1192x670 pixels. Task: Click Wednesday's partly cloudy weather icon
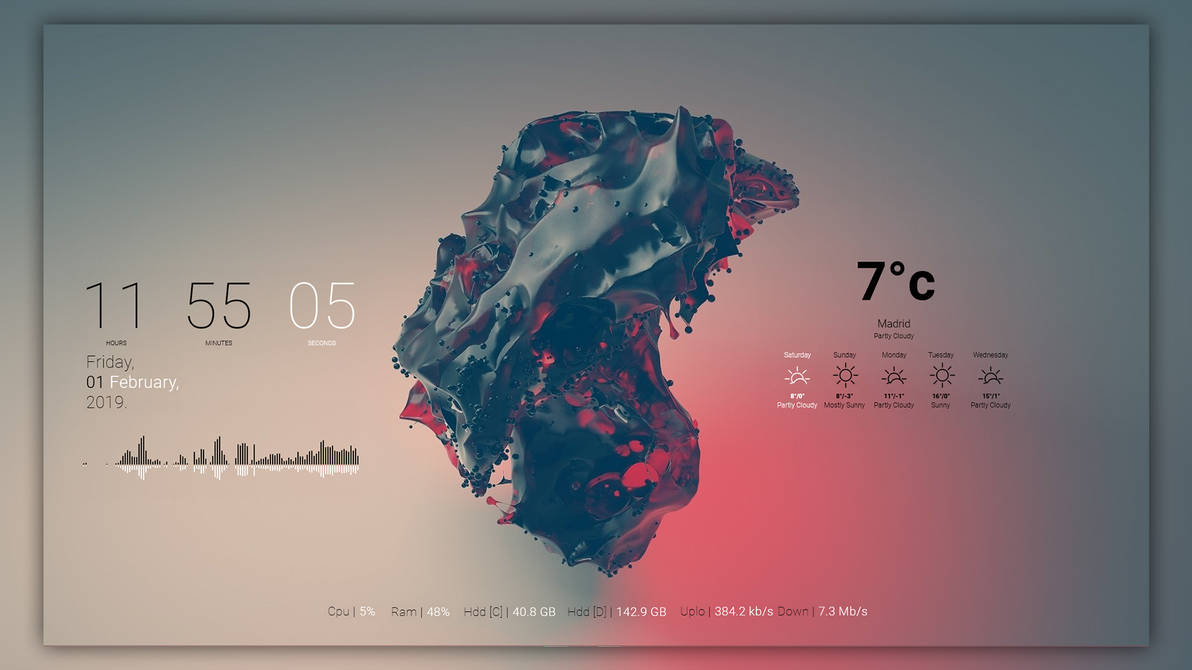[990, 376]
